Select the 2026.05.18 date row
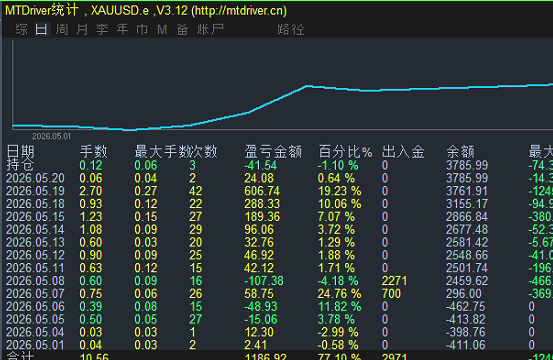 pyautogui.click(x=35, y=204)
